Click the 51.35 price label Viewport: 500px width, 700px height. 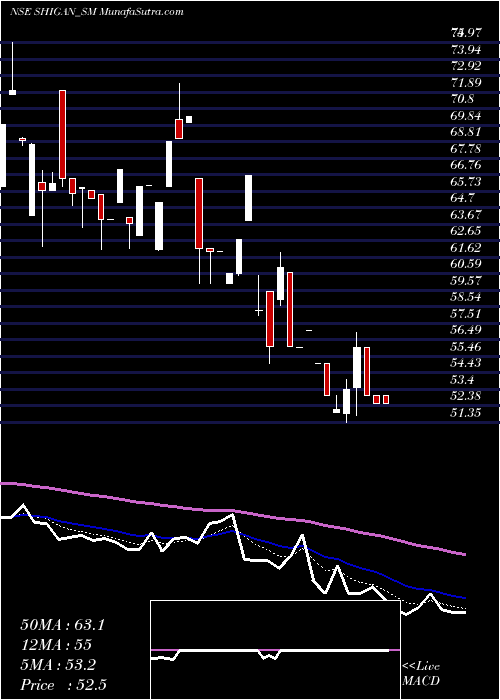pos(466,412)
